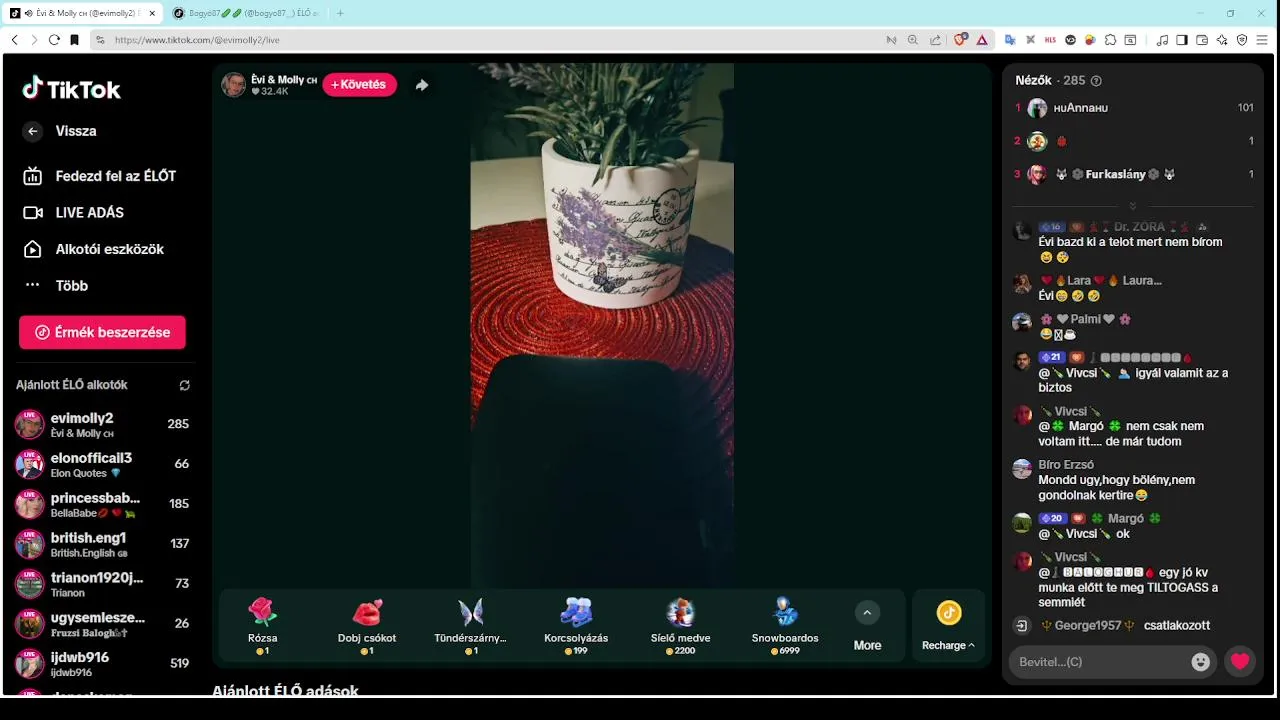Viewport: 1280px width, 720px height.
Task: Click the address bar URL
Action: [x=197, y=40]
